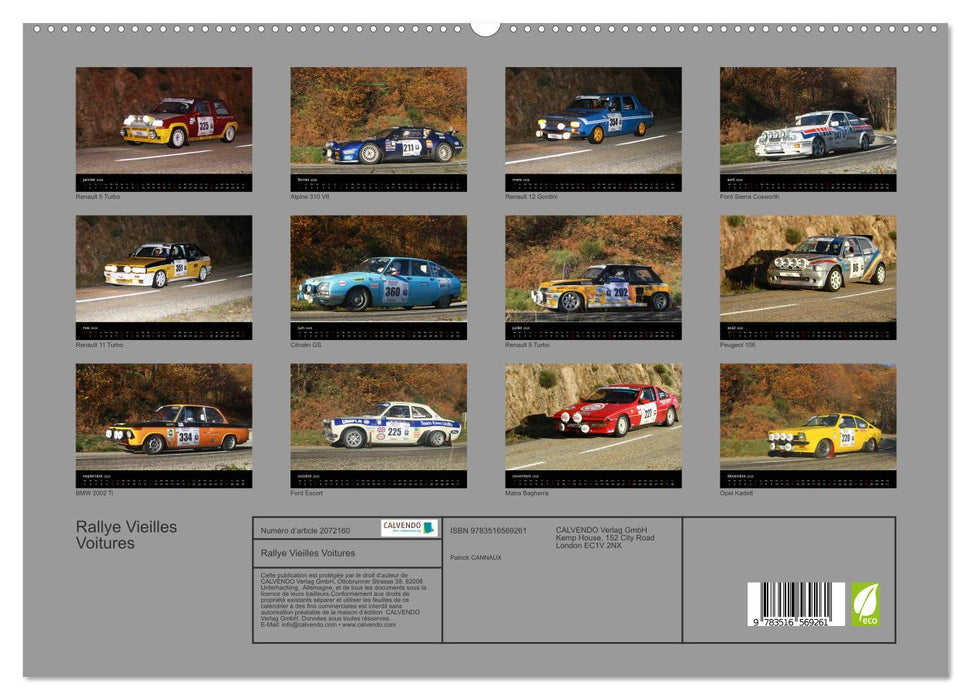Select the Ford Escort October label
The height and width of the screenshot is (700, 971).
point(305,494)
